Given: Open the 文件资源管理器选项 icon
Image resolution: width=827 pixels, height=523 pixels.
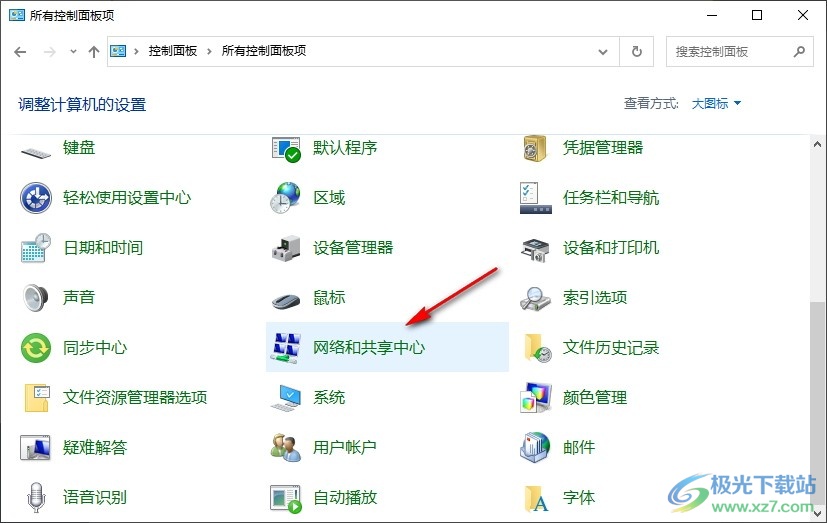Looking at the screenshot, I should pos(37,398).
